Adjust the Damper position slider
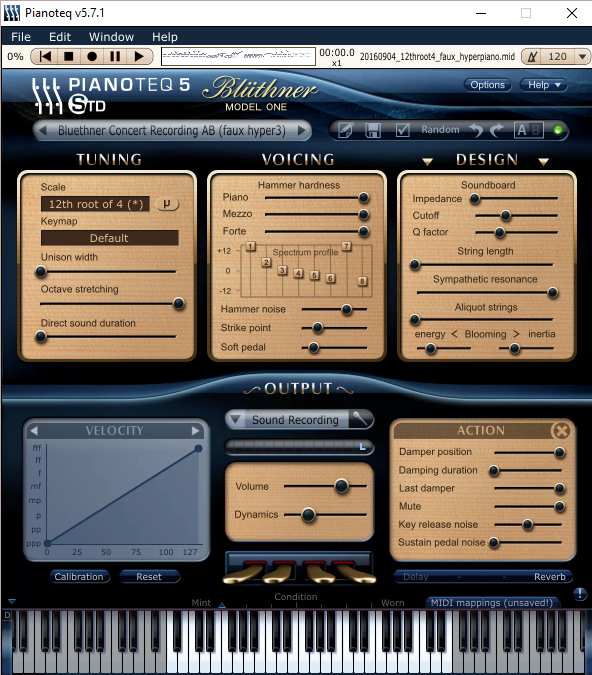 [x=559, y=452]
